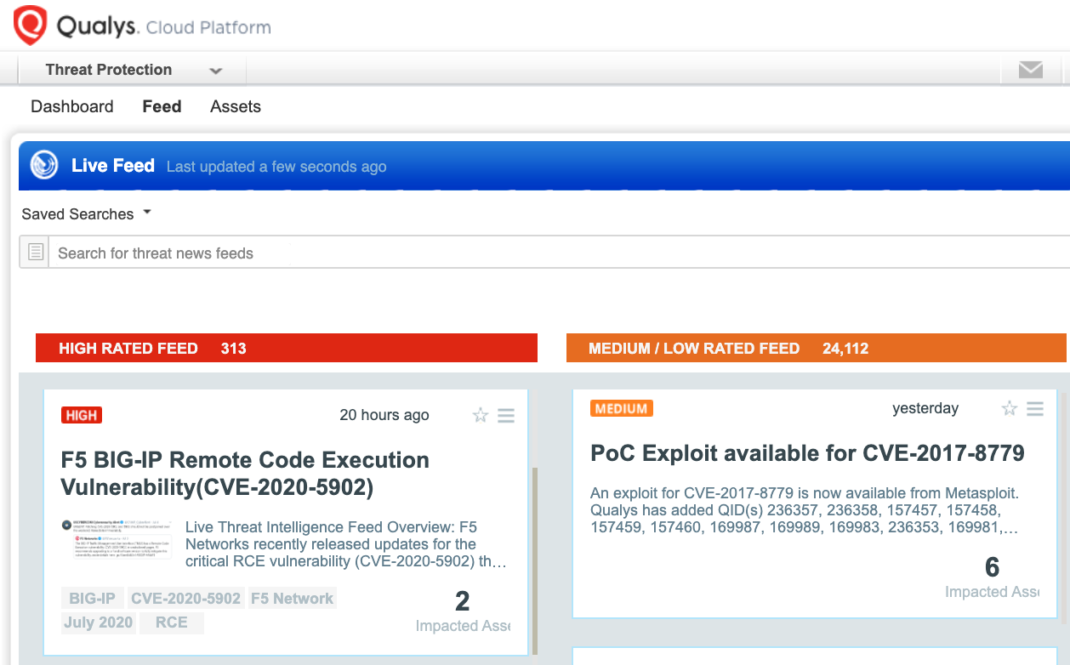
Task: Open the PoC Exploit card hamburger menu
Action: click(1035, 409)
